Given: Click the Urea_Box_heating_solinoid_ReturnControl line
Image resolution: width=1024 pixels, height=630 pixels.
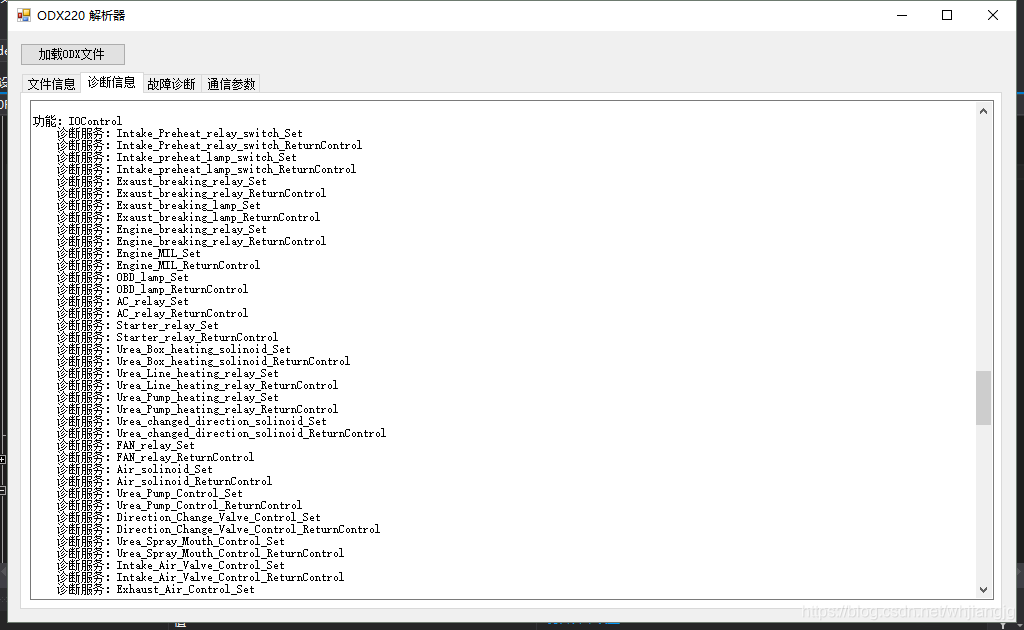Looking at the screenshot, I should pos(204,362).
